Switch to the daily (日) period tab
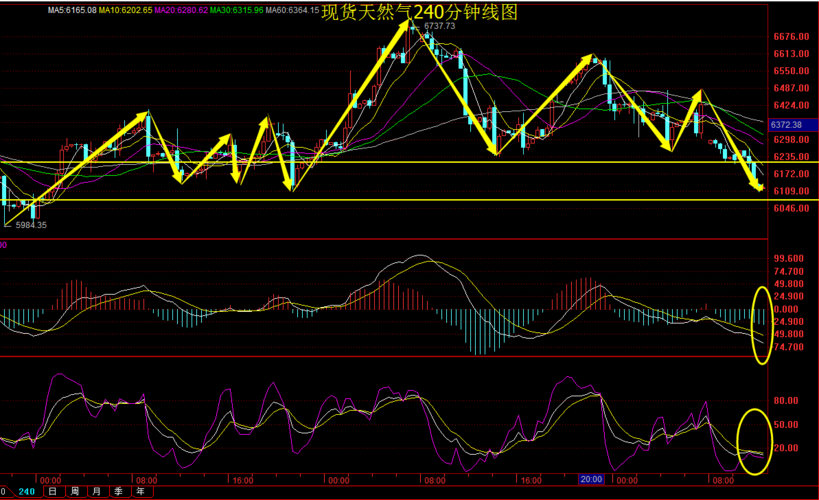Screen dimensions: 819x500 pos(51,492)
